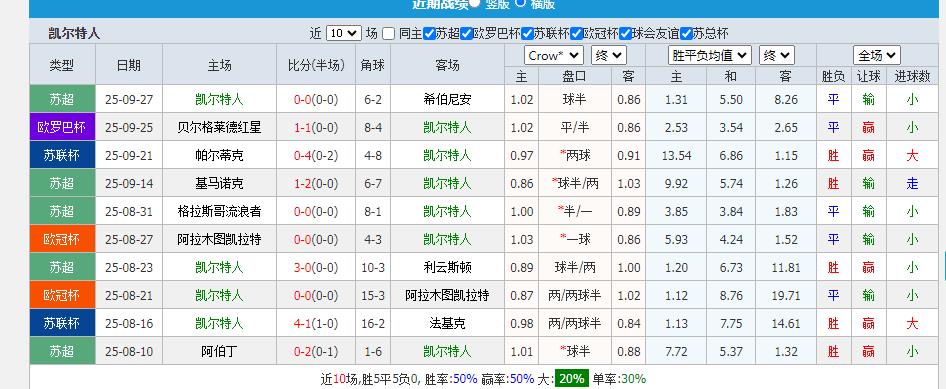Open the 终 dropdown beside Crow*
This screenshot has width=946, height=389.
(x=609, y=55)
